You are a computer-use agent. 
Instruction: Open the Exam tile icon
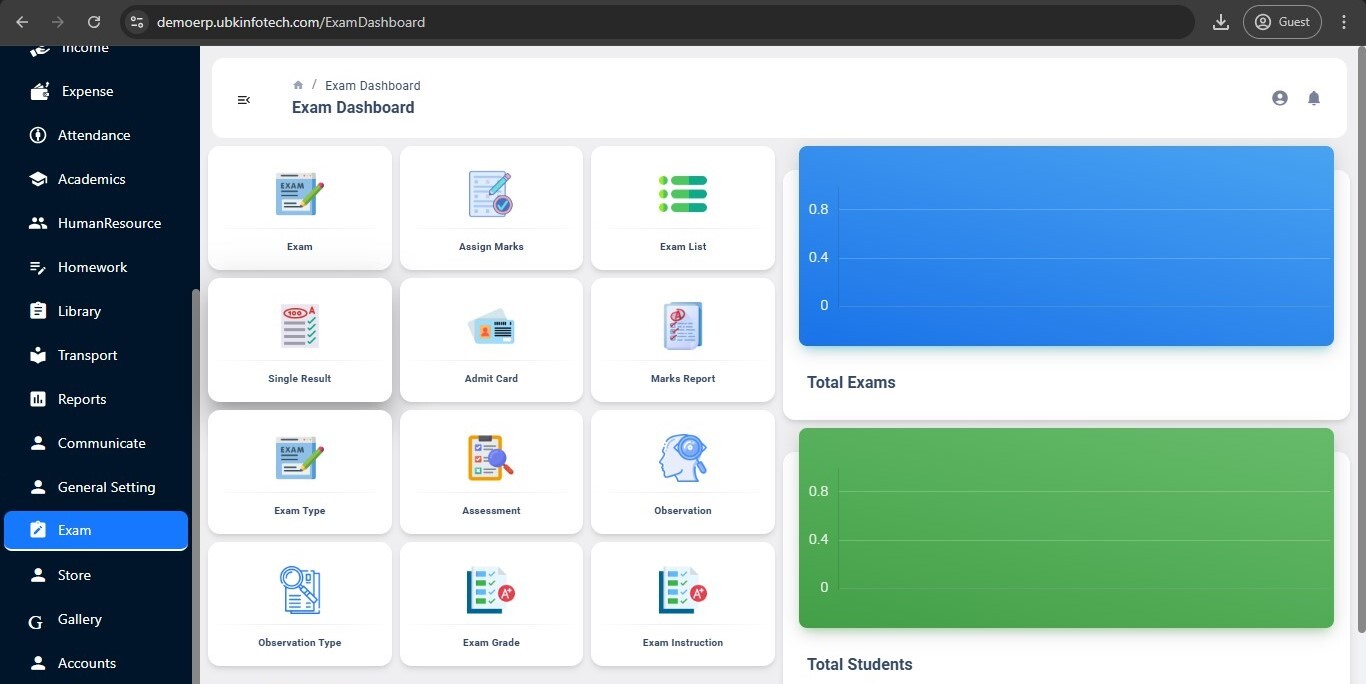tap(299, 194)
